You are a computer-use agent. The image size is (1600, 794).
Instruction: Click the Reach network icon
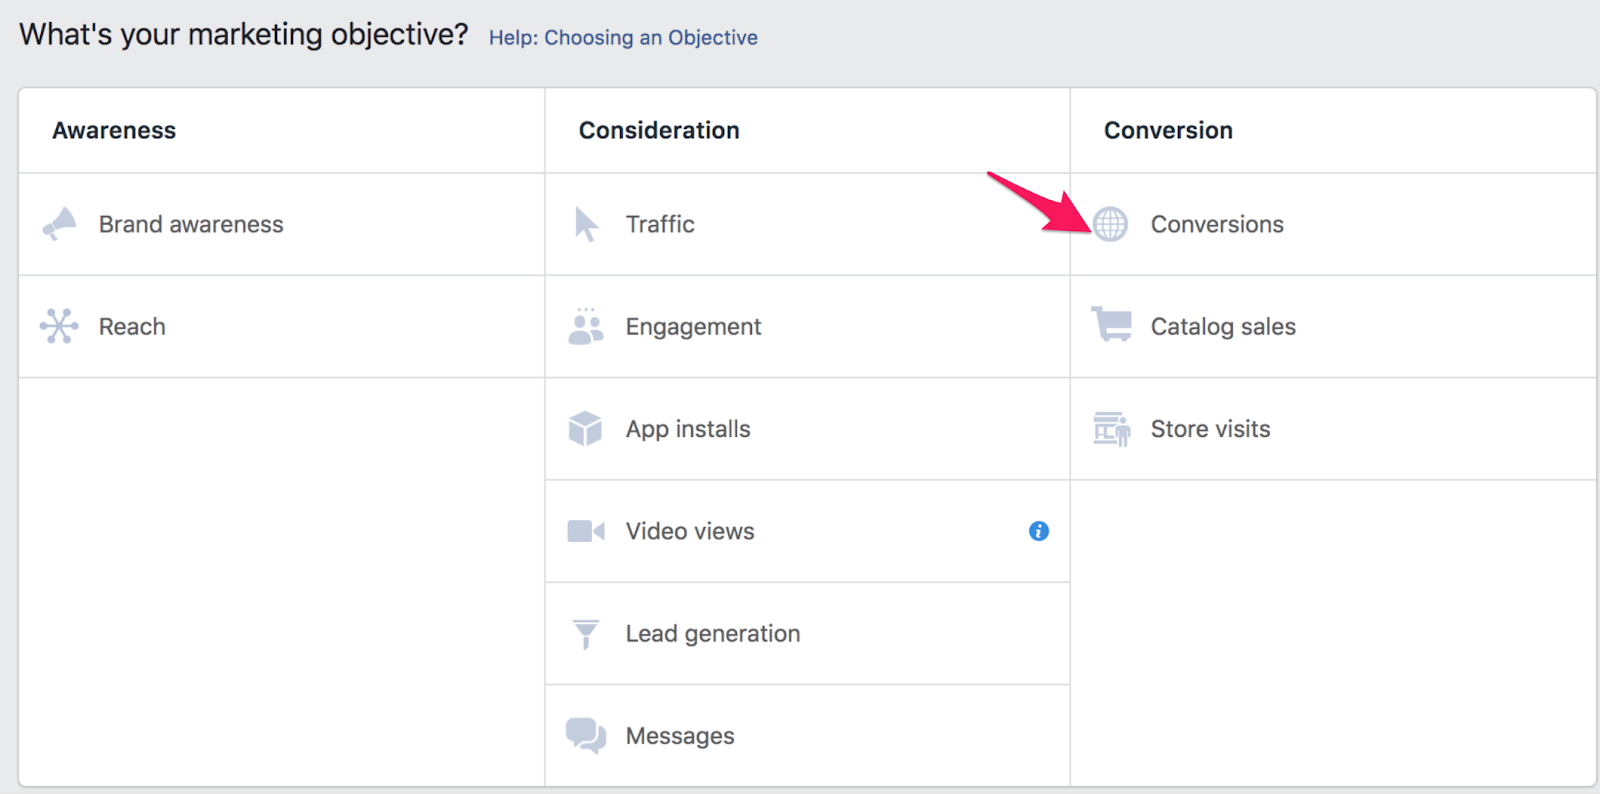coord(59,326)
